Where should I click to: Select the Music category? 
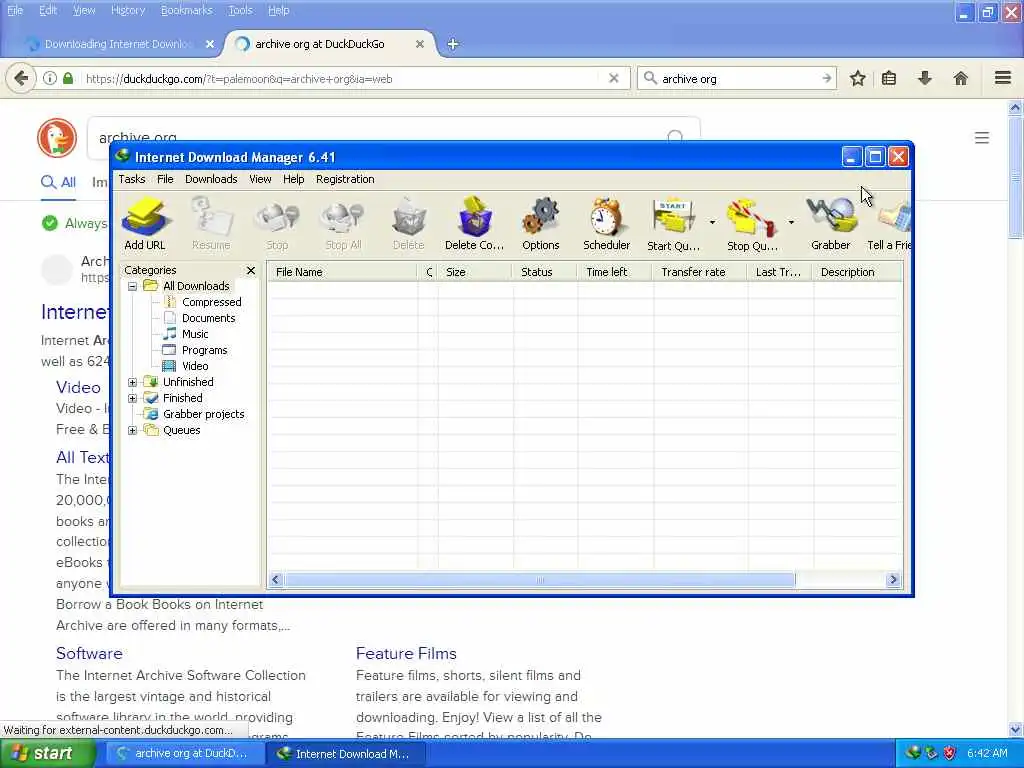point(195,334)
